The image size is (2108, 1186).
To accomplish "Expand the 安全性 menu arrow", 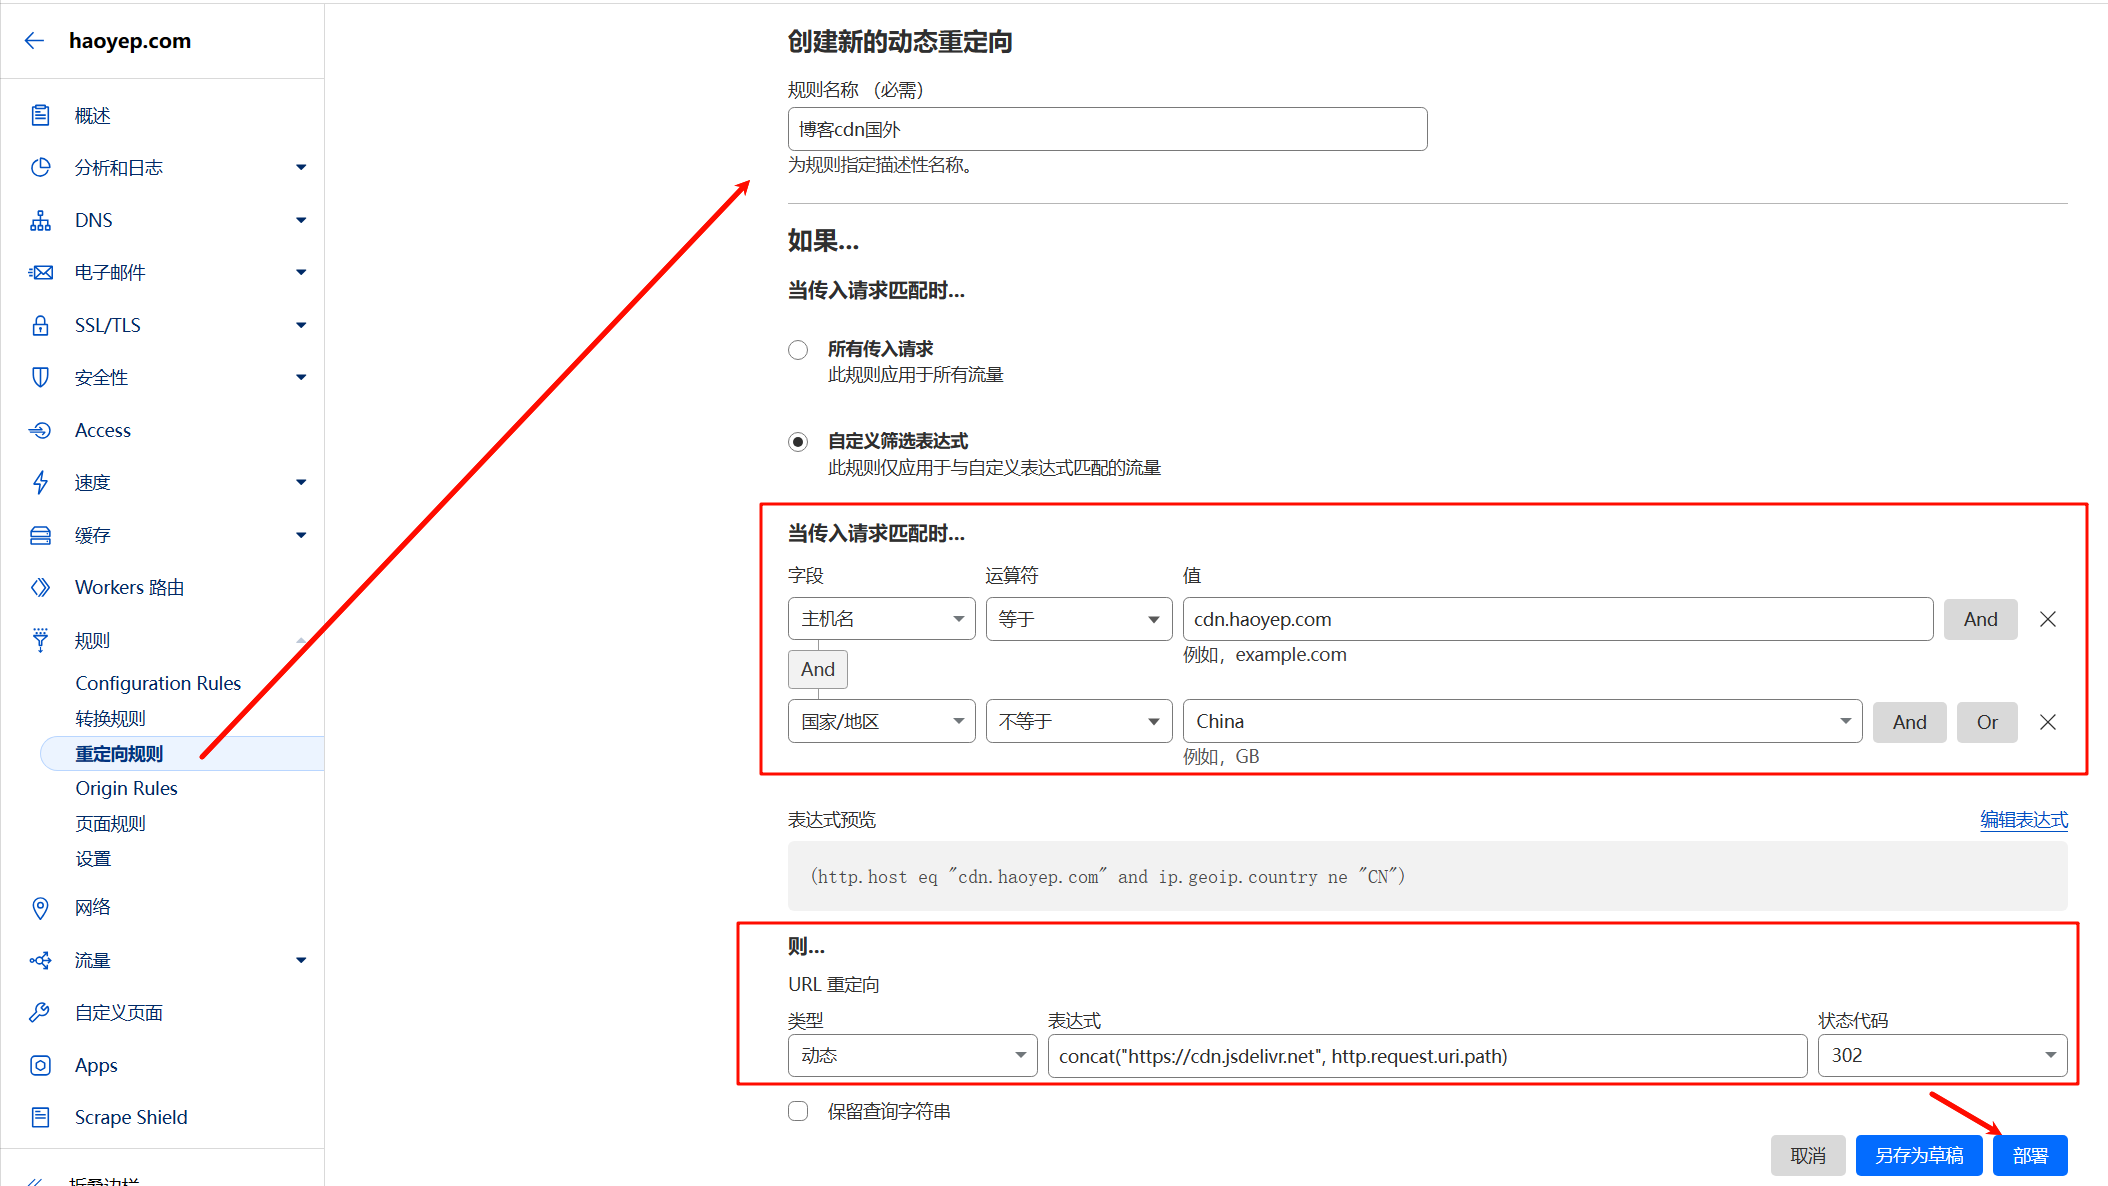I will pyautogui.click(x=301, y=377).
